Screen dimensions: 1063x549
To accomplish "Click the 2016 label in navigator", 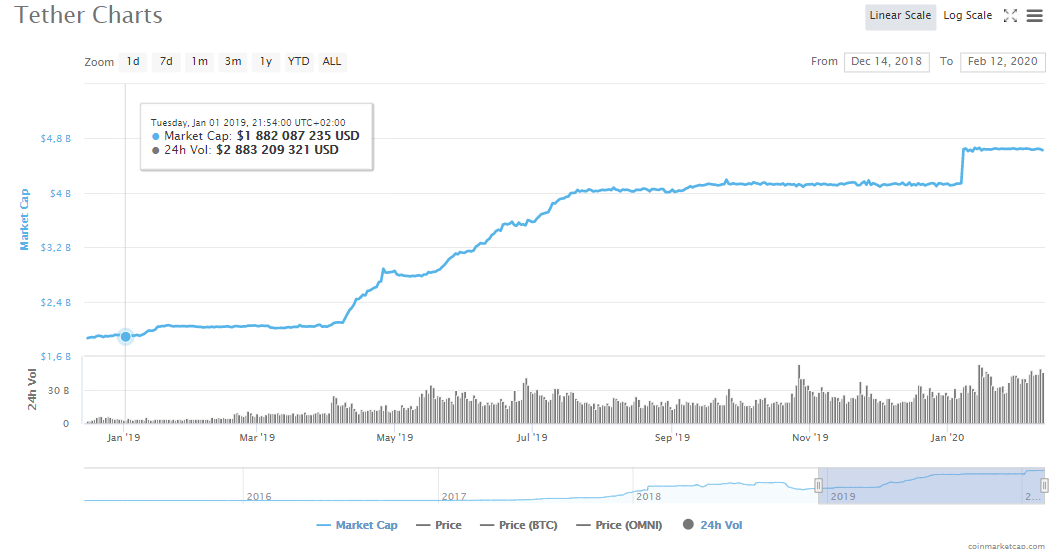I will pyautogui.click(x=259, y=497).
